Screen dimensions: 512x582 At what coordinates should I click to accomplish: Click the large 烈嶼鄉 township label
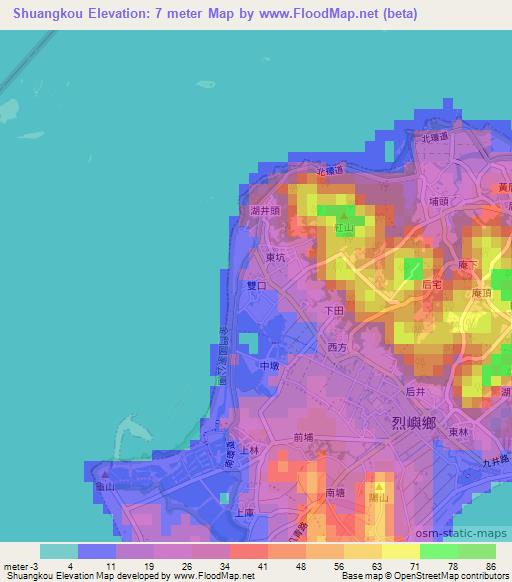tap(414, 423)
